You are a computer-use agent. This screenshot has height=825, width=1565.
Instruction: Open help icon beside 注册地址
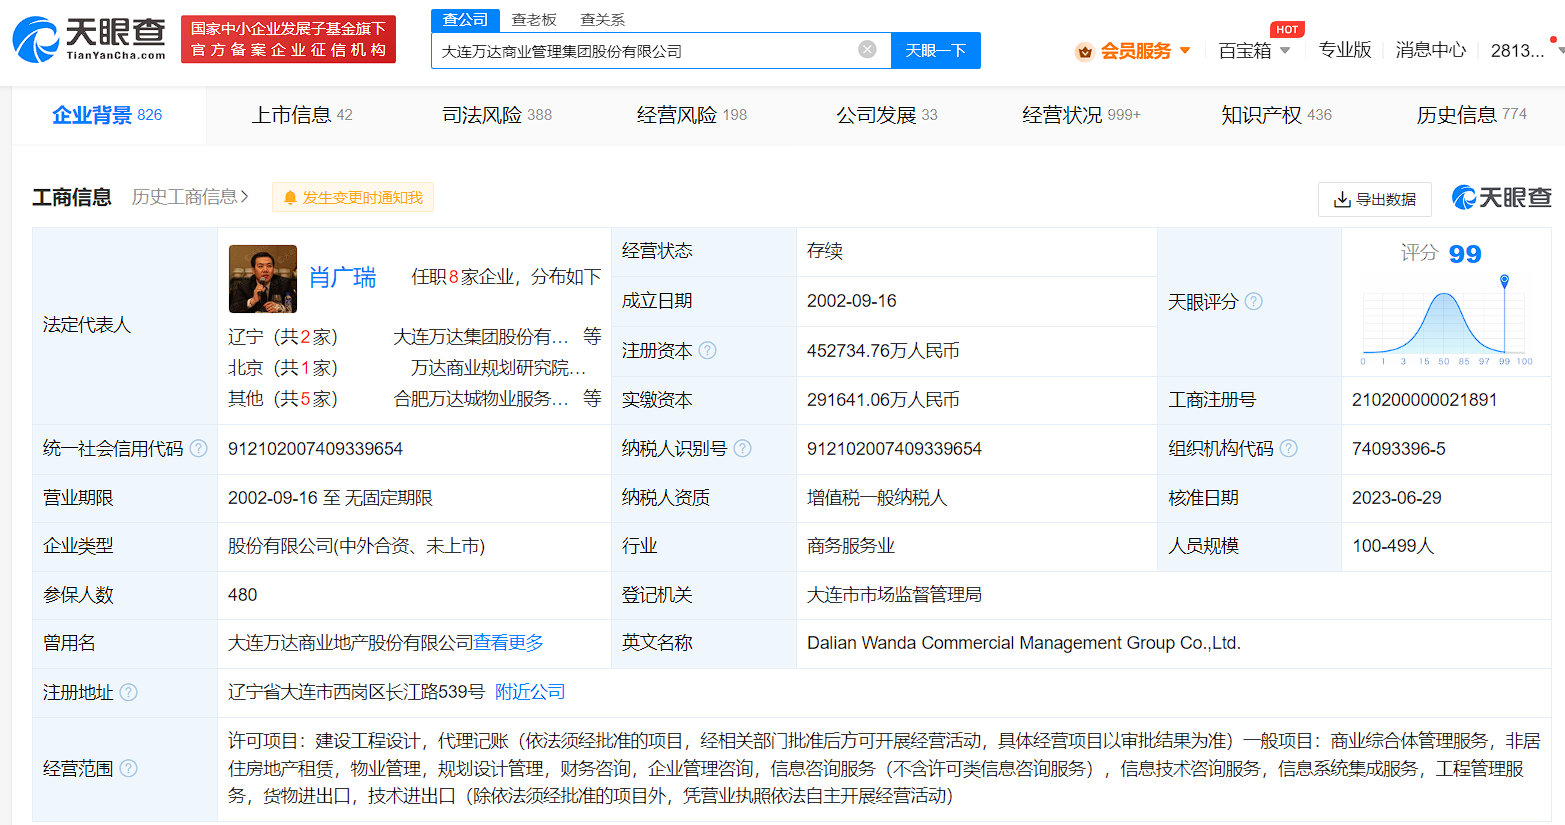click(128, 692)
